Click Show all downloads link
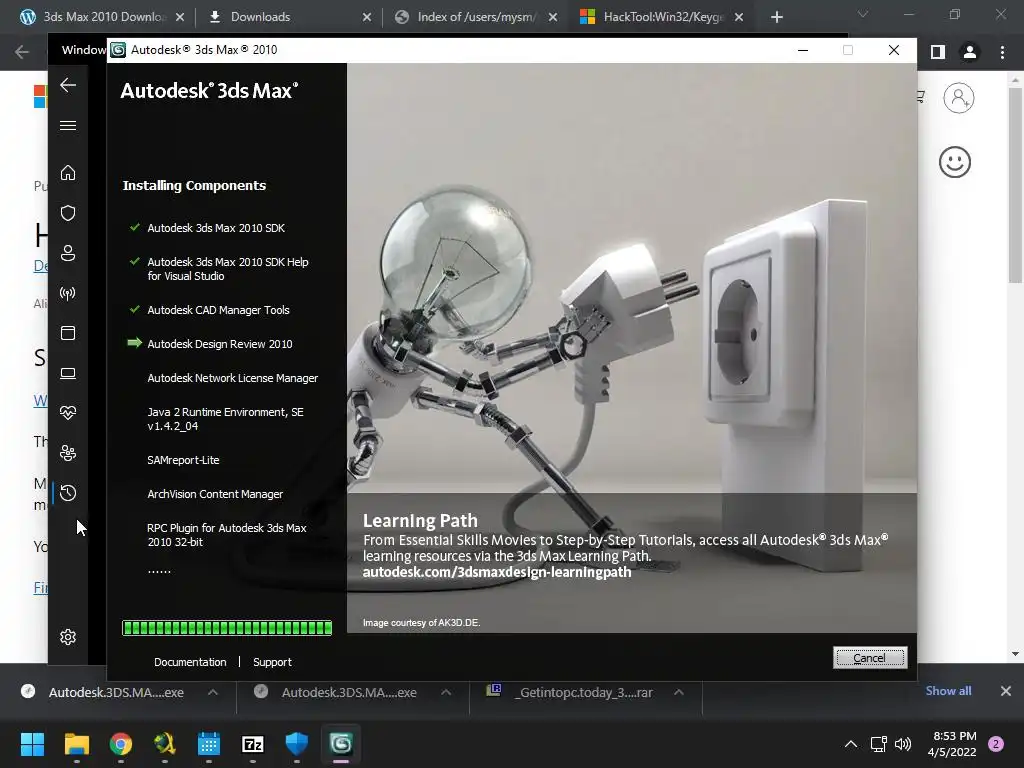 [x=948, y=691]
